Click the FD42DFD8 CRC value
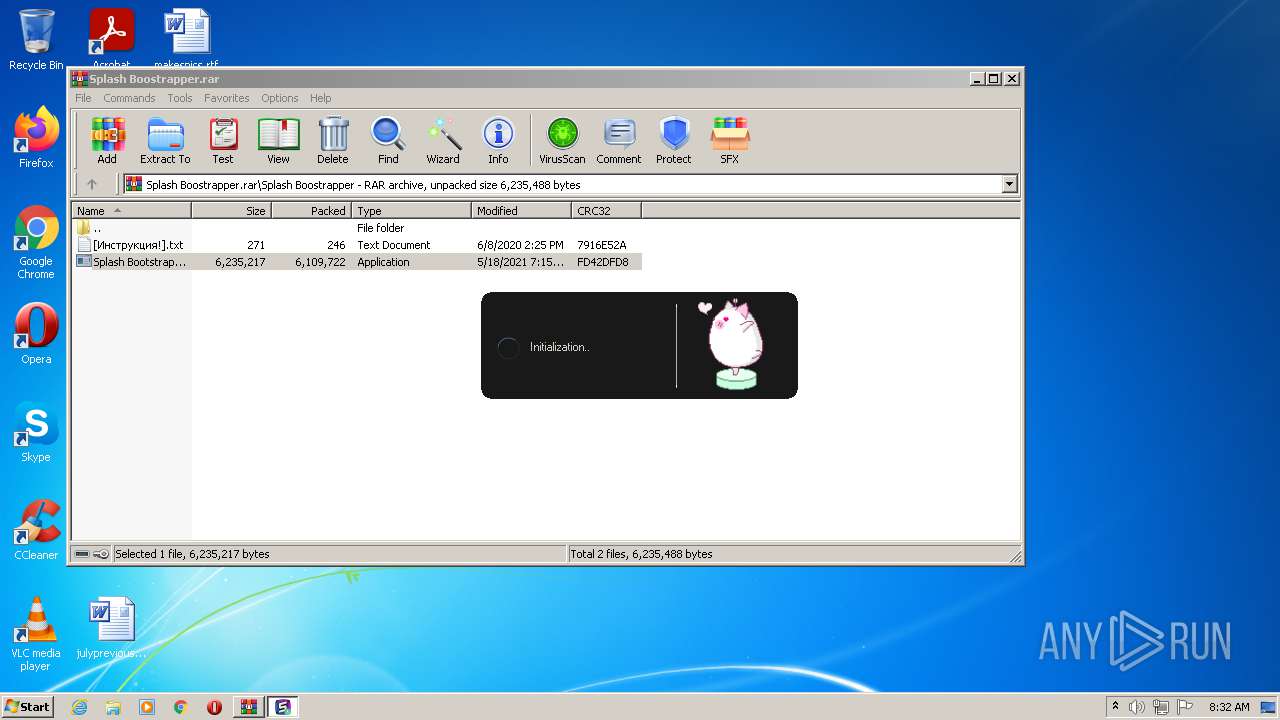The width and height of the screenshot is (1280, 720). click(x=603, y=262)
